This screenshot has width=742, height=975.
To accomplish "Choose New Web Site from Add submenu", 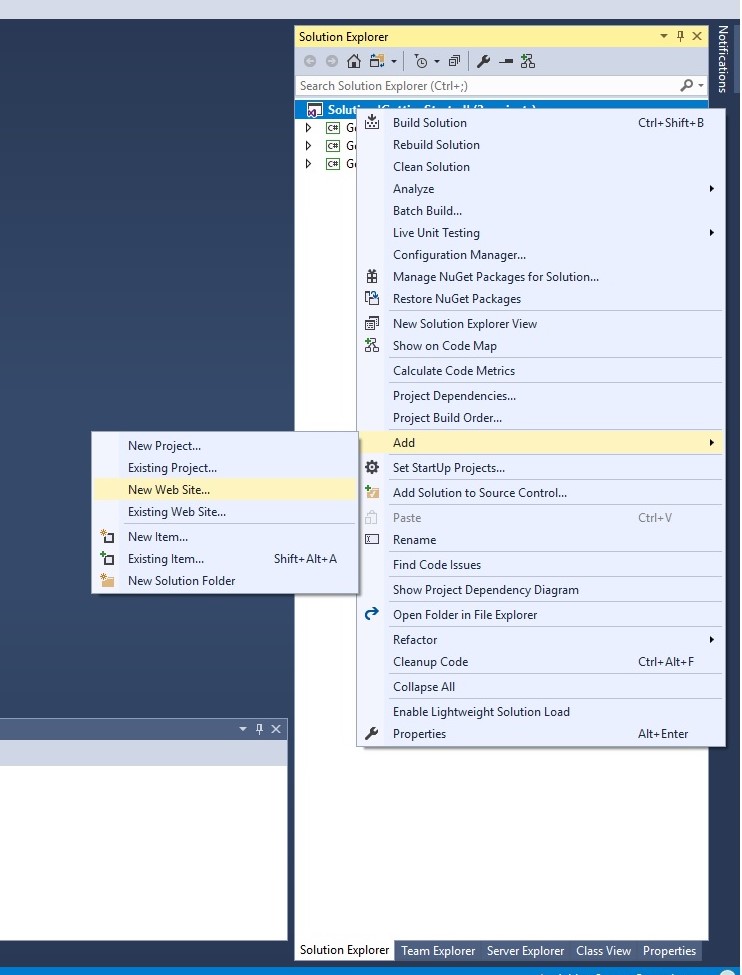I will pyautogui.click(x=169, y=490).
